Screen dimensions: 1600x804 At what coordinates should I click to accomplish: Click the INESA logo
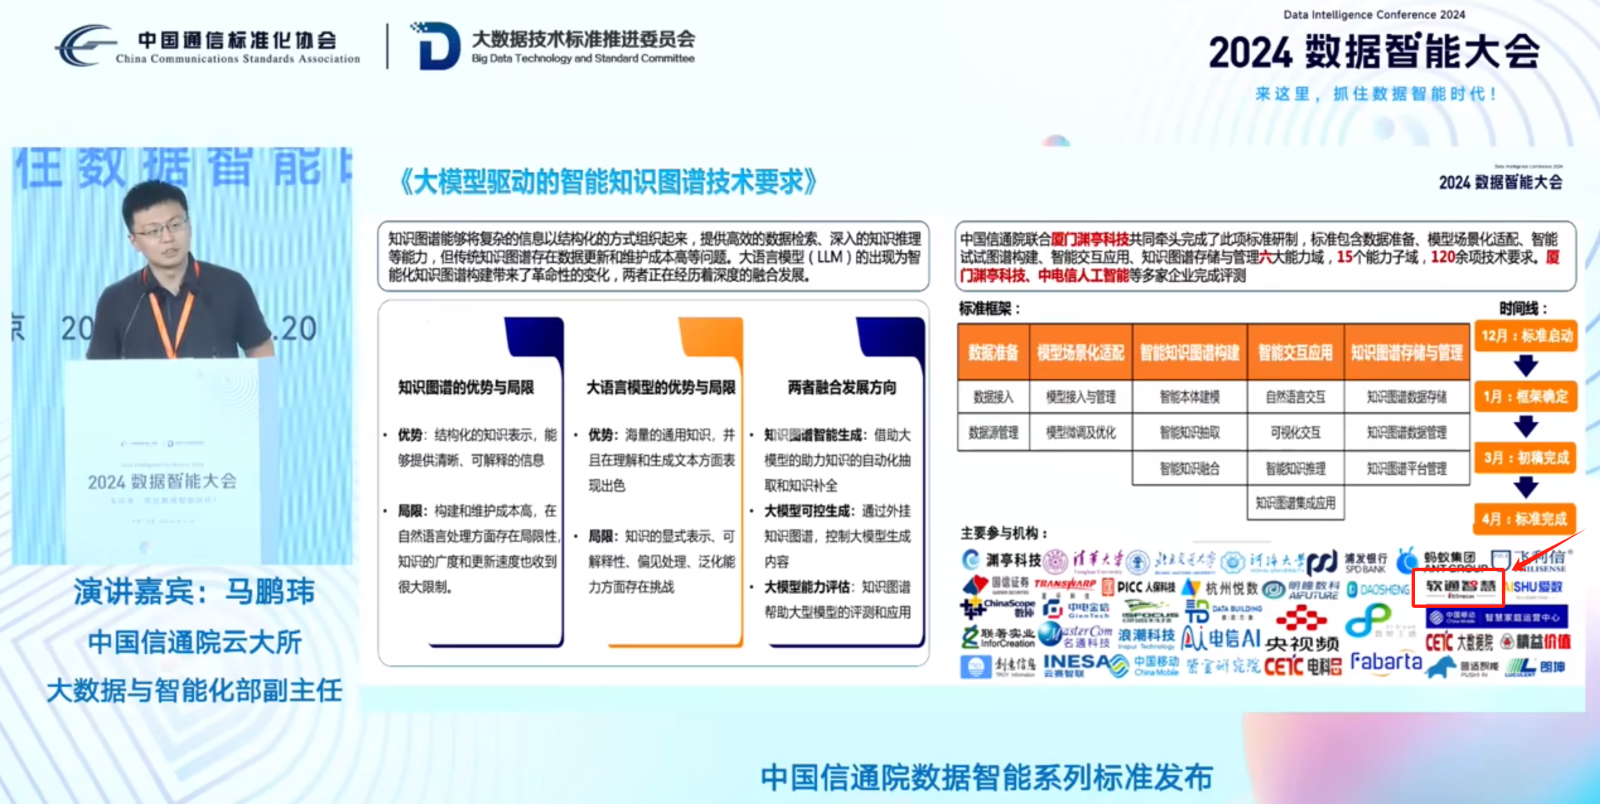point(1085,665)
